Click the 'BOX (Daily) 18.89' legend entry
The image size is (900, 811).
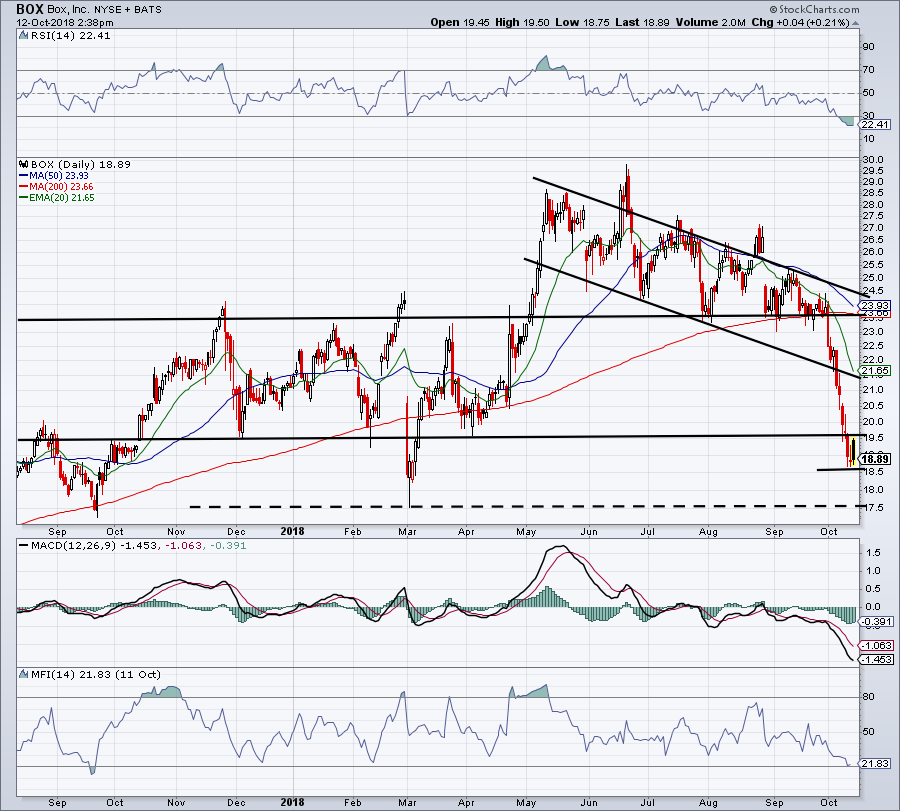coord(81,164)
